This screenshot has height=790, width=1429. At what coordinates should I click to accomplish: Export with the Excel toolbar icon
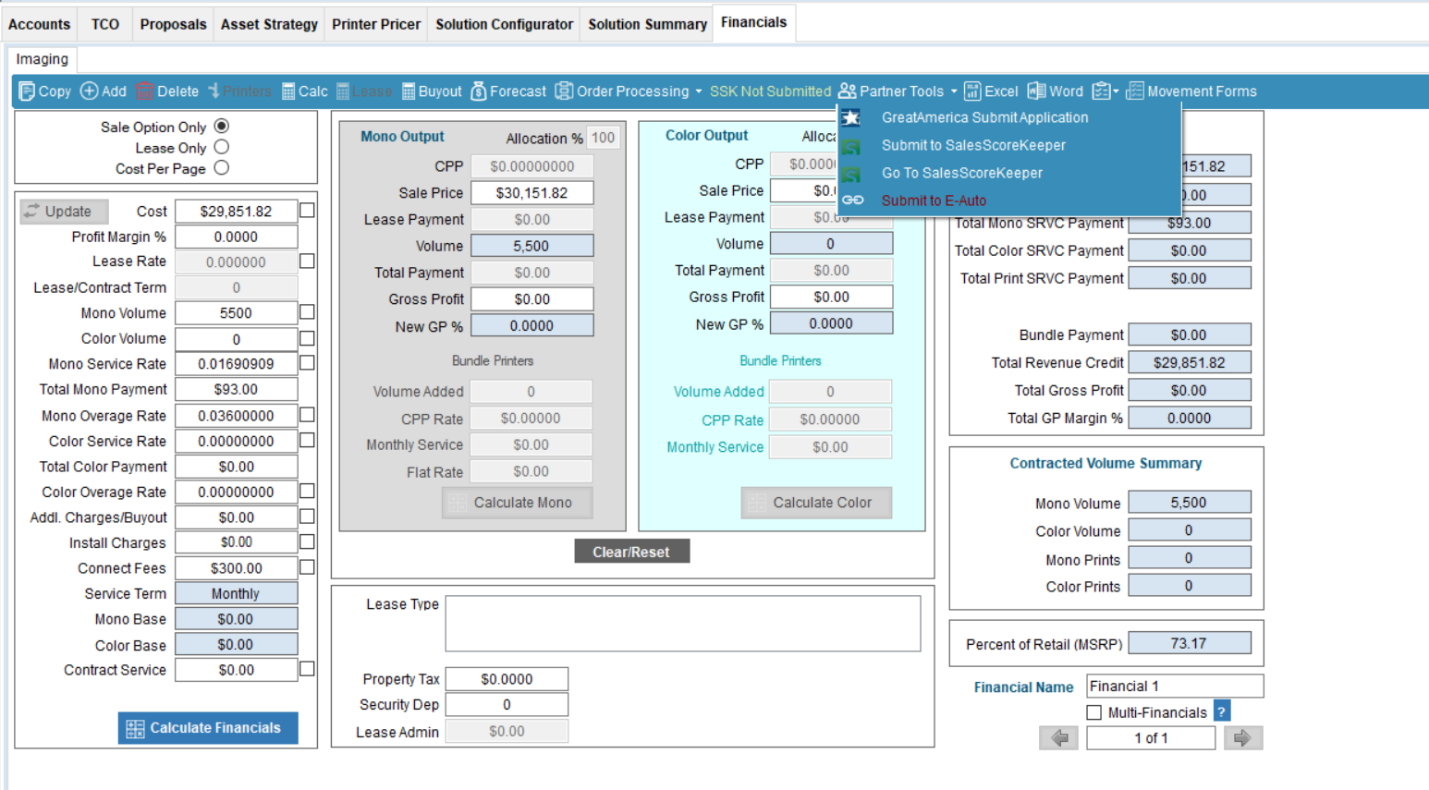(x=973, y=91)
